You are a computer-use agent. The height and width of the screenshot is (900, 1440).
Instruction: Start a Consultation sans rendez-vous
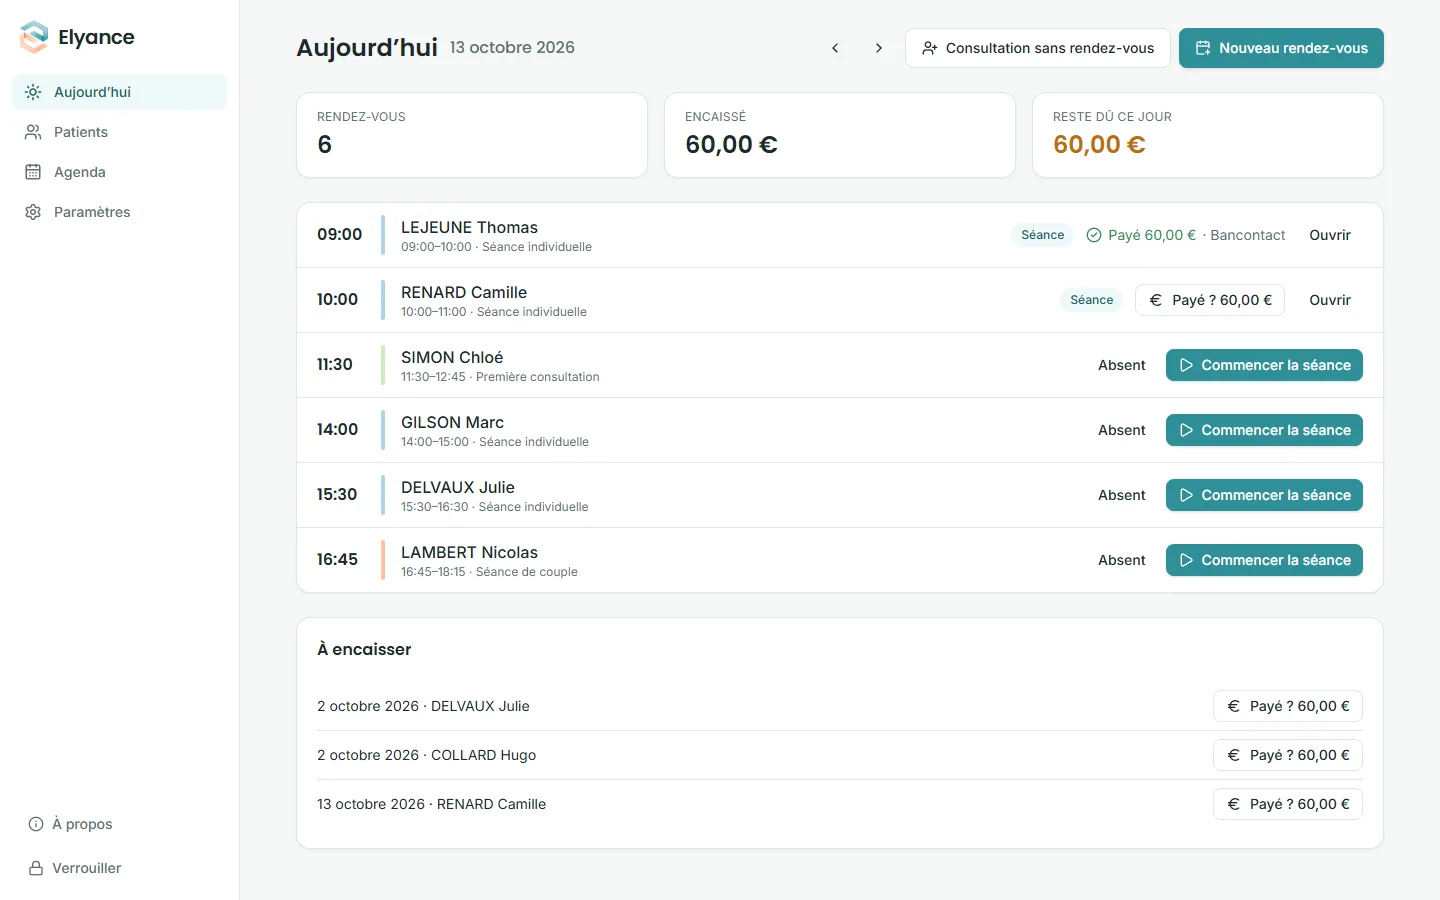pyautogui.click(x=1038, y=48)
